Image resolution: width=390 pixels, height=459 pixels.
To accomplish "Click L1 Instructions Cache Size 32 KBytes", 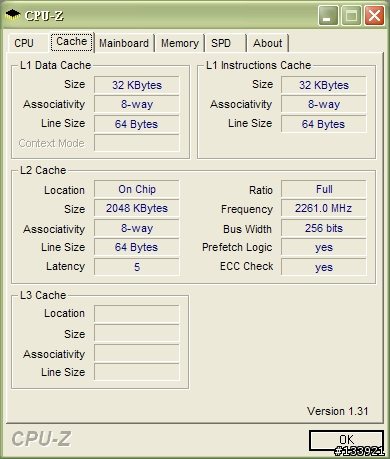I will 324,85.
